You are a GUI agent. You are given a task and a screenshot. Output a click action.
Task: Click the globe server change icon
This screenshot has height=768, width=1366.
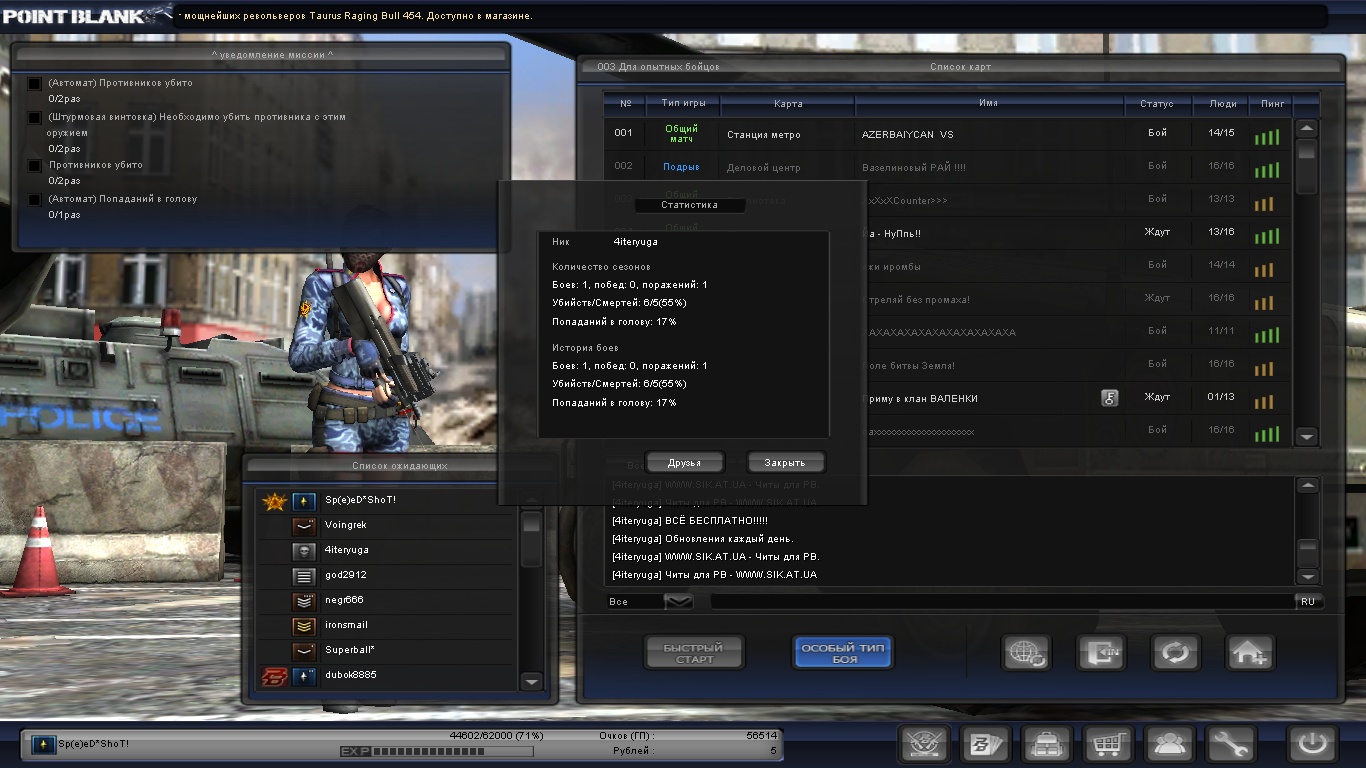(x=1027, y=653)
